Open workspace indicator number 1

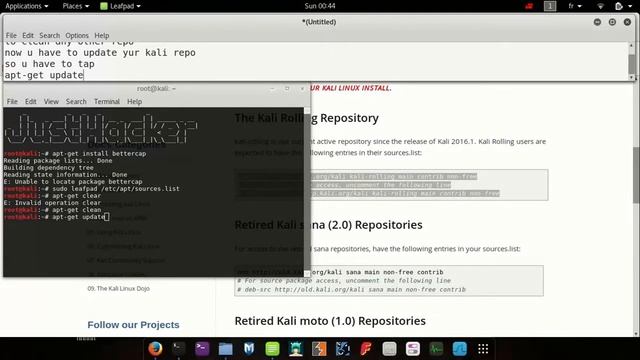550,6
